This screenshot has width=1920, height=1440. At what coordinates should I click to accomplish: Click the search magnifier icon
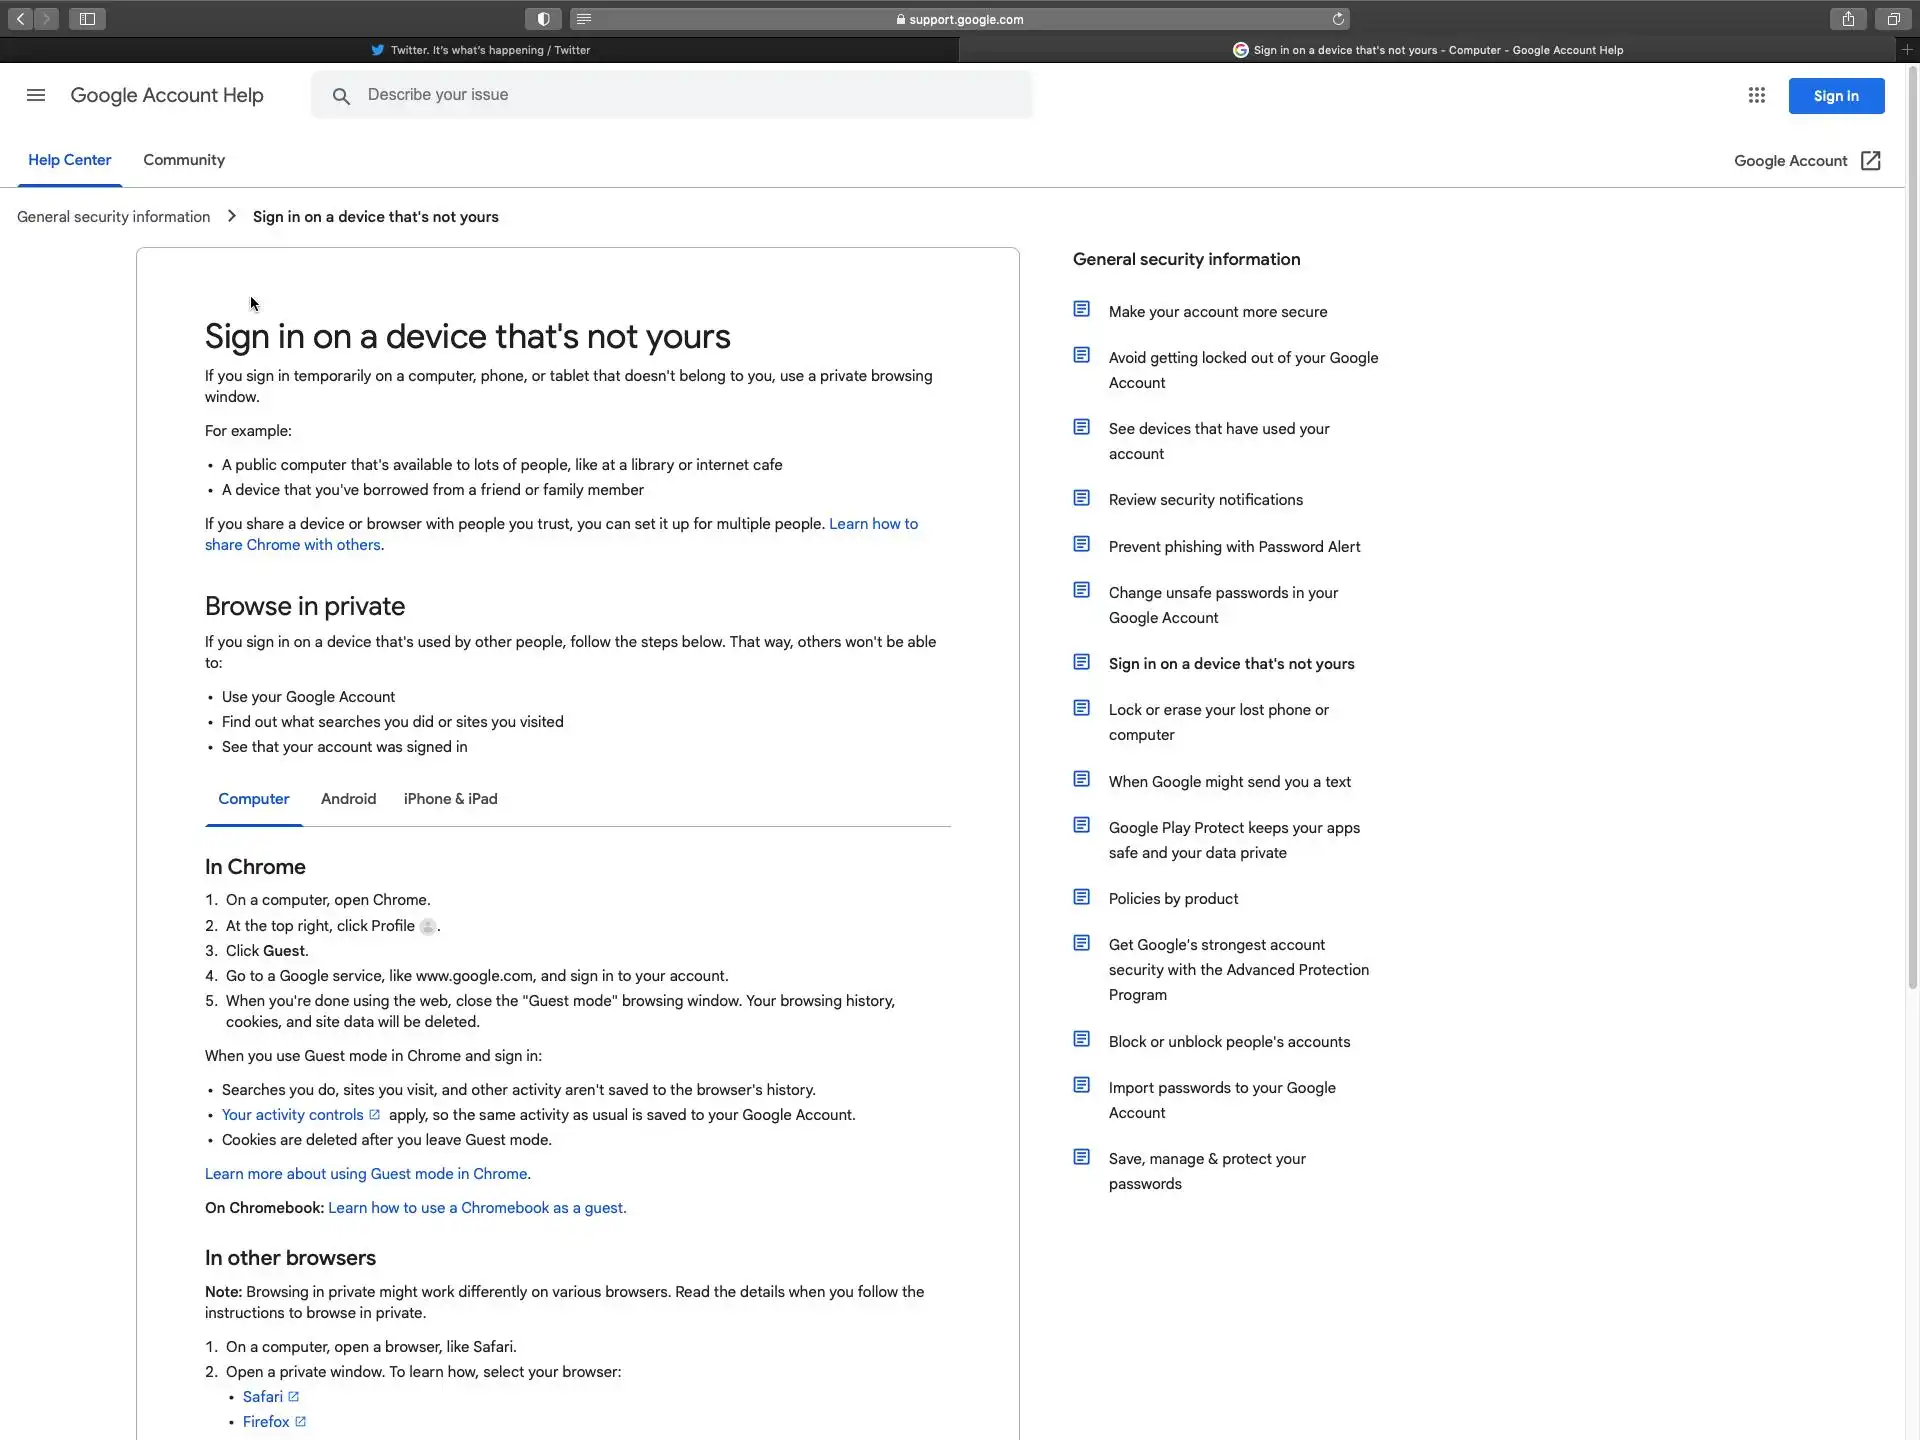(341, 96)
